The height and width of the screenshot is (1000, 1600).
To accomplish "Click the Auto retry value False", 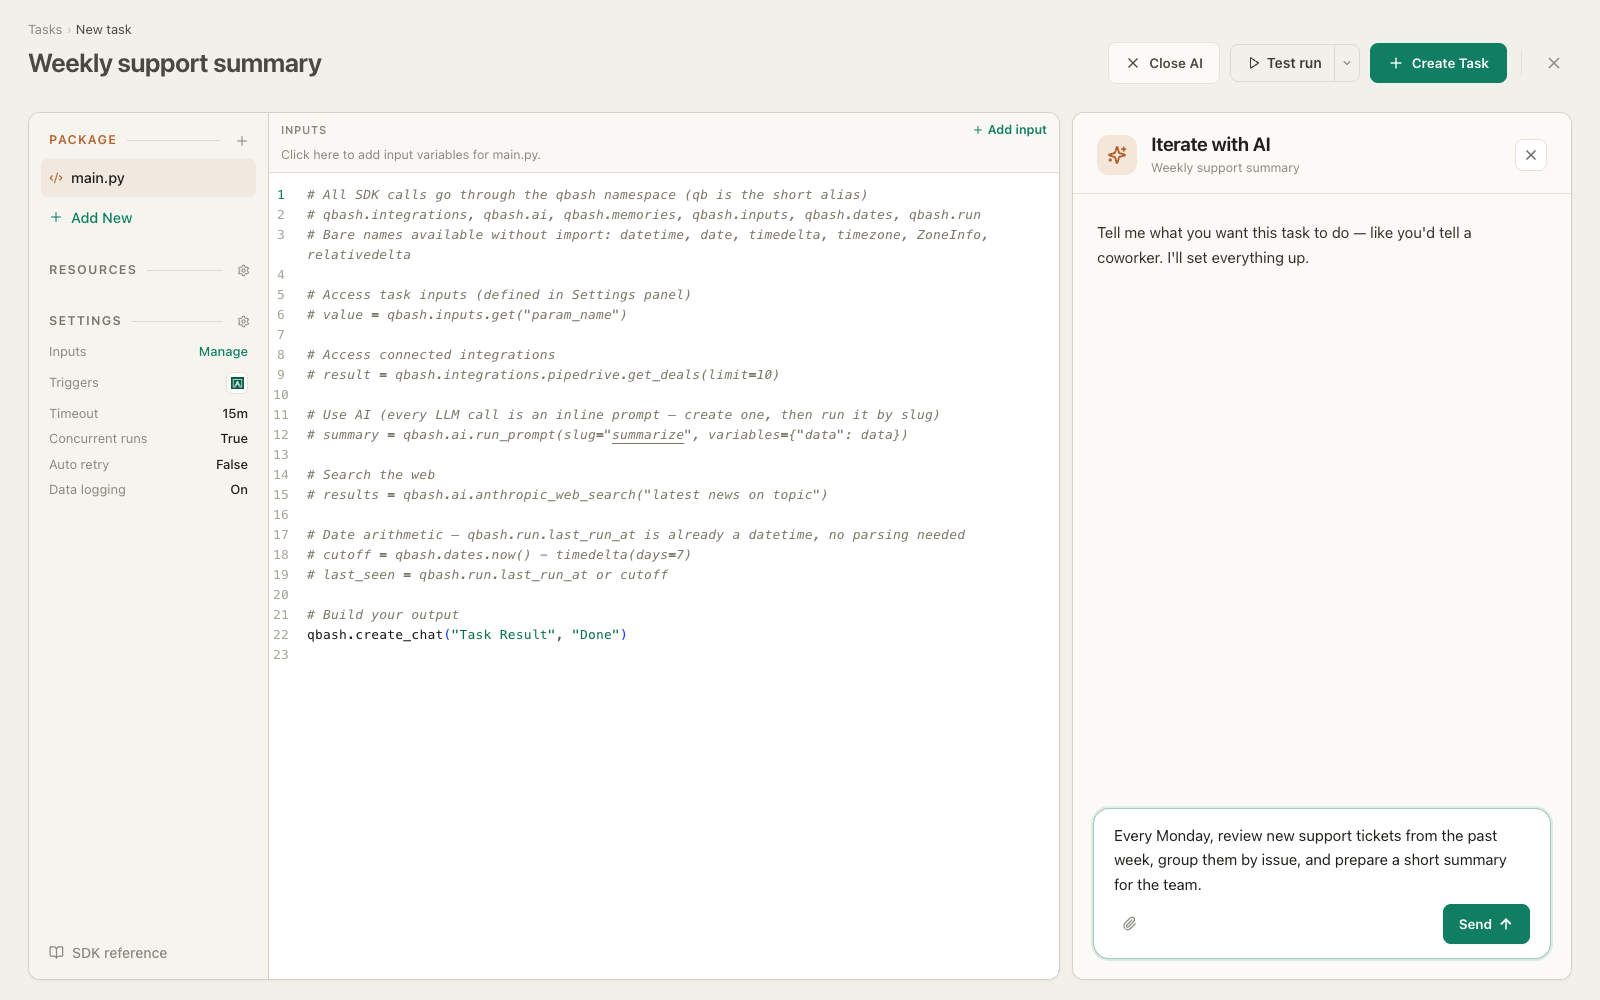I will (x=232, y=465).
